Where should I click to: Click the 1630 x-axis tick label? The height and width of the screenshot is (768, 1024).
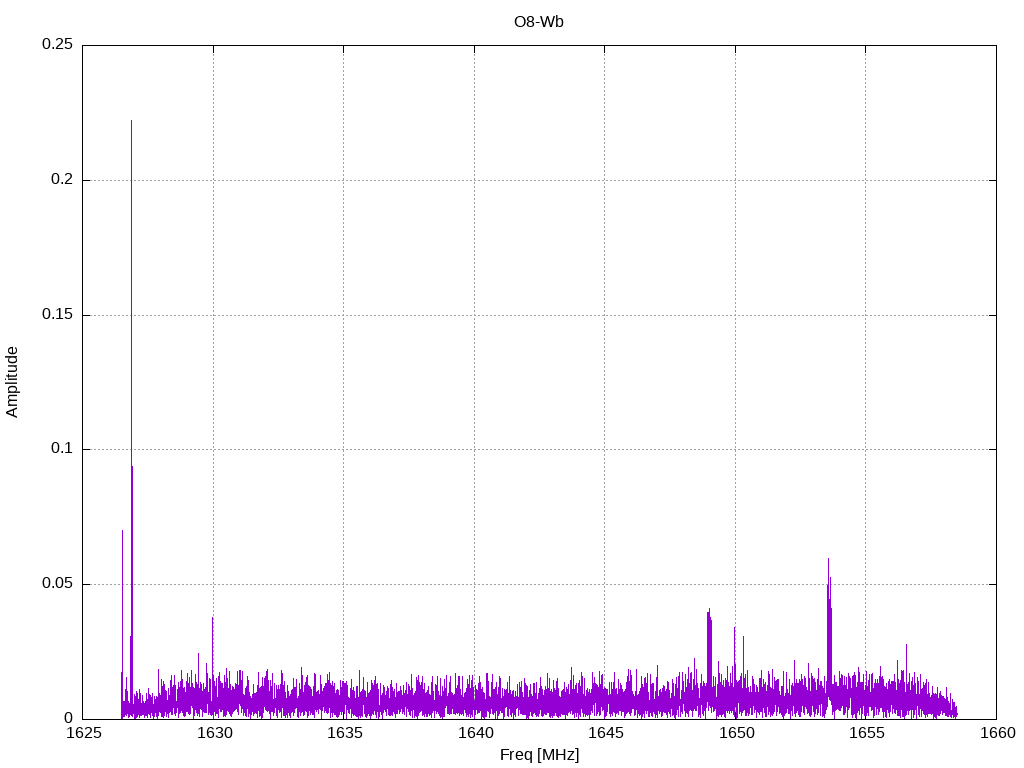(213, 734)
